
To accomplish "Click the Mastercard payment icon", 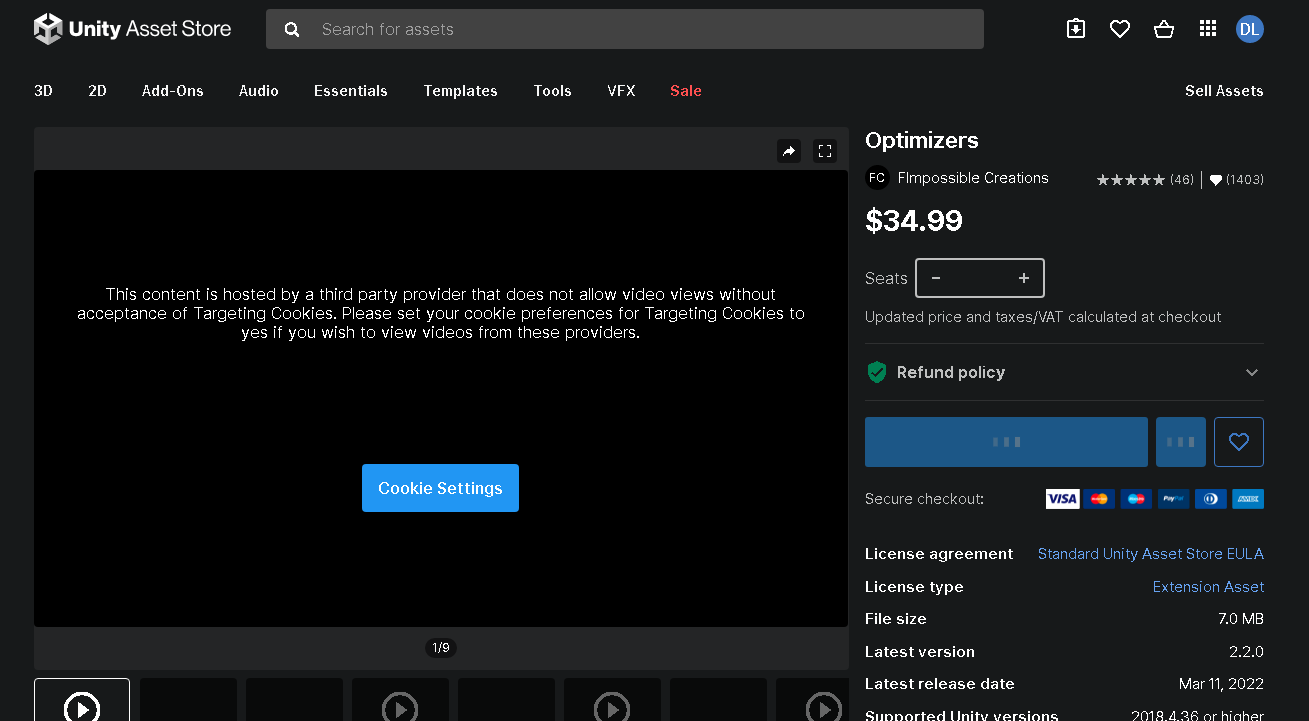I will (x=1099, y=499).
